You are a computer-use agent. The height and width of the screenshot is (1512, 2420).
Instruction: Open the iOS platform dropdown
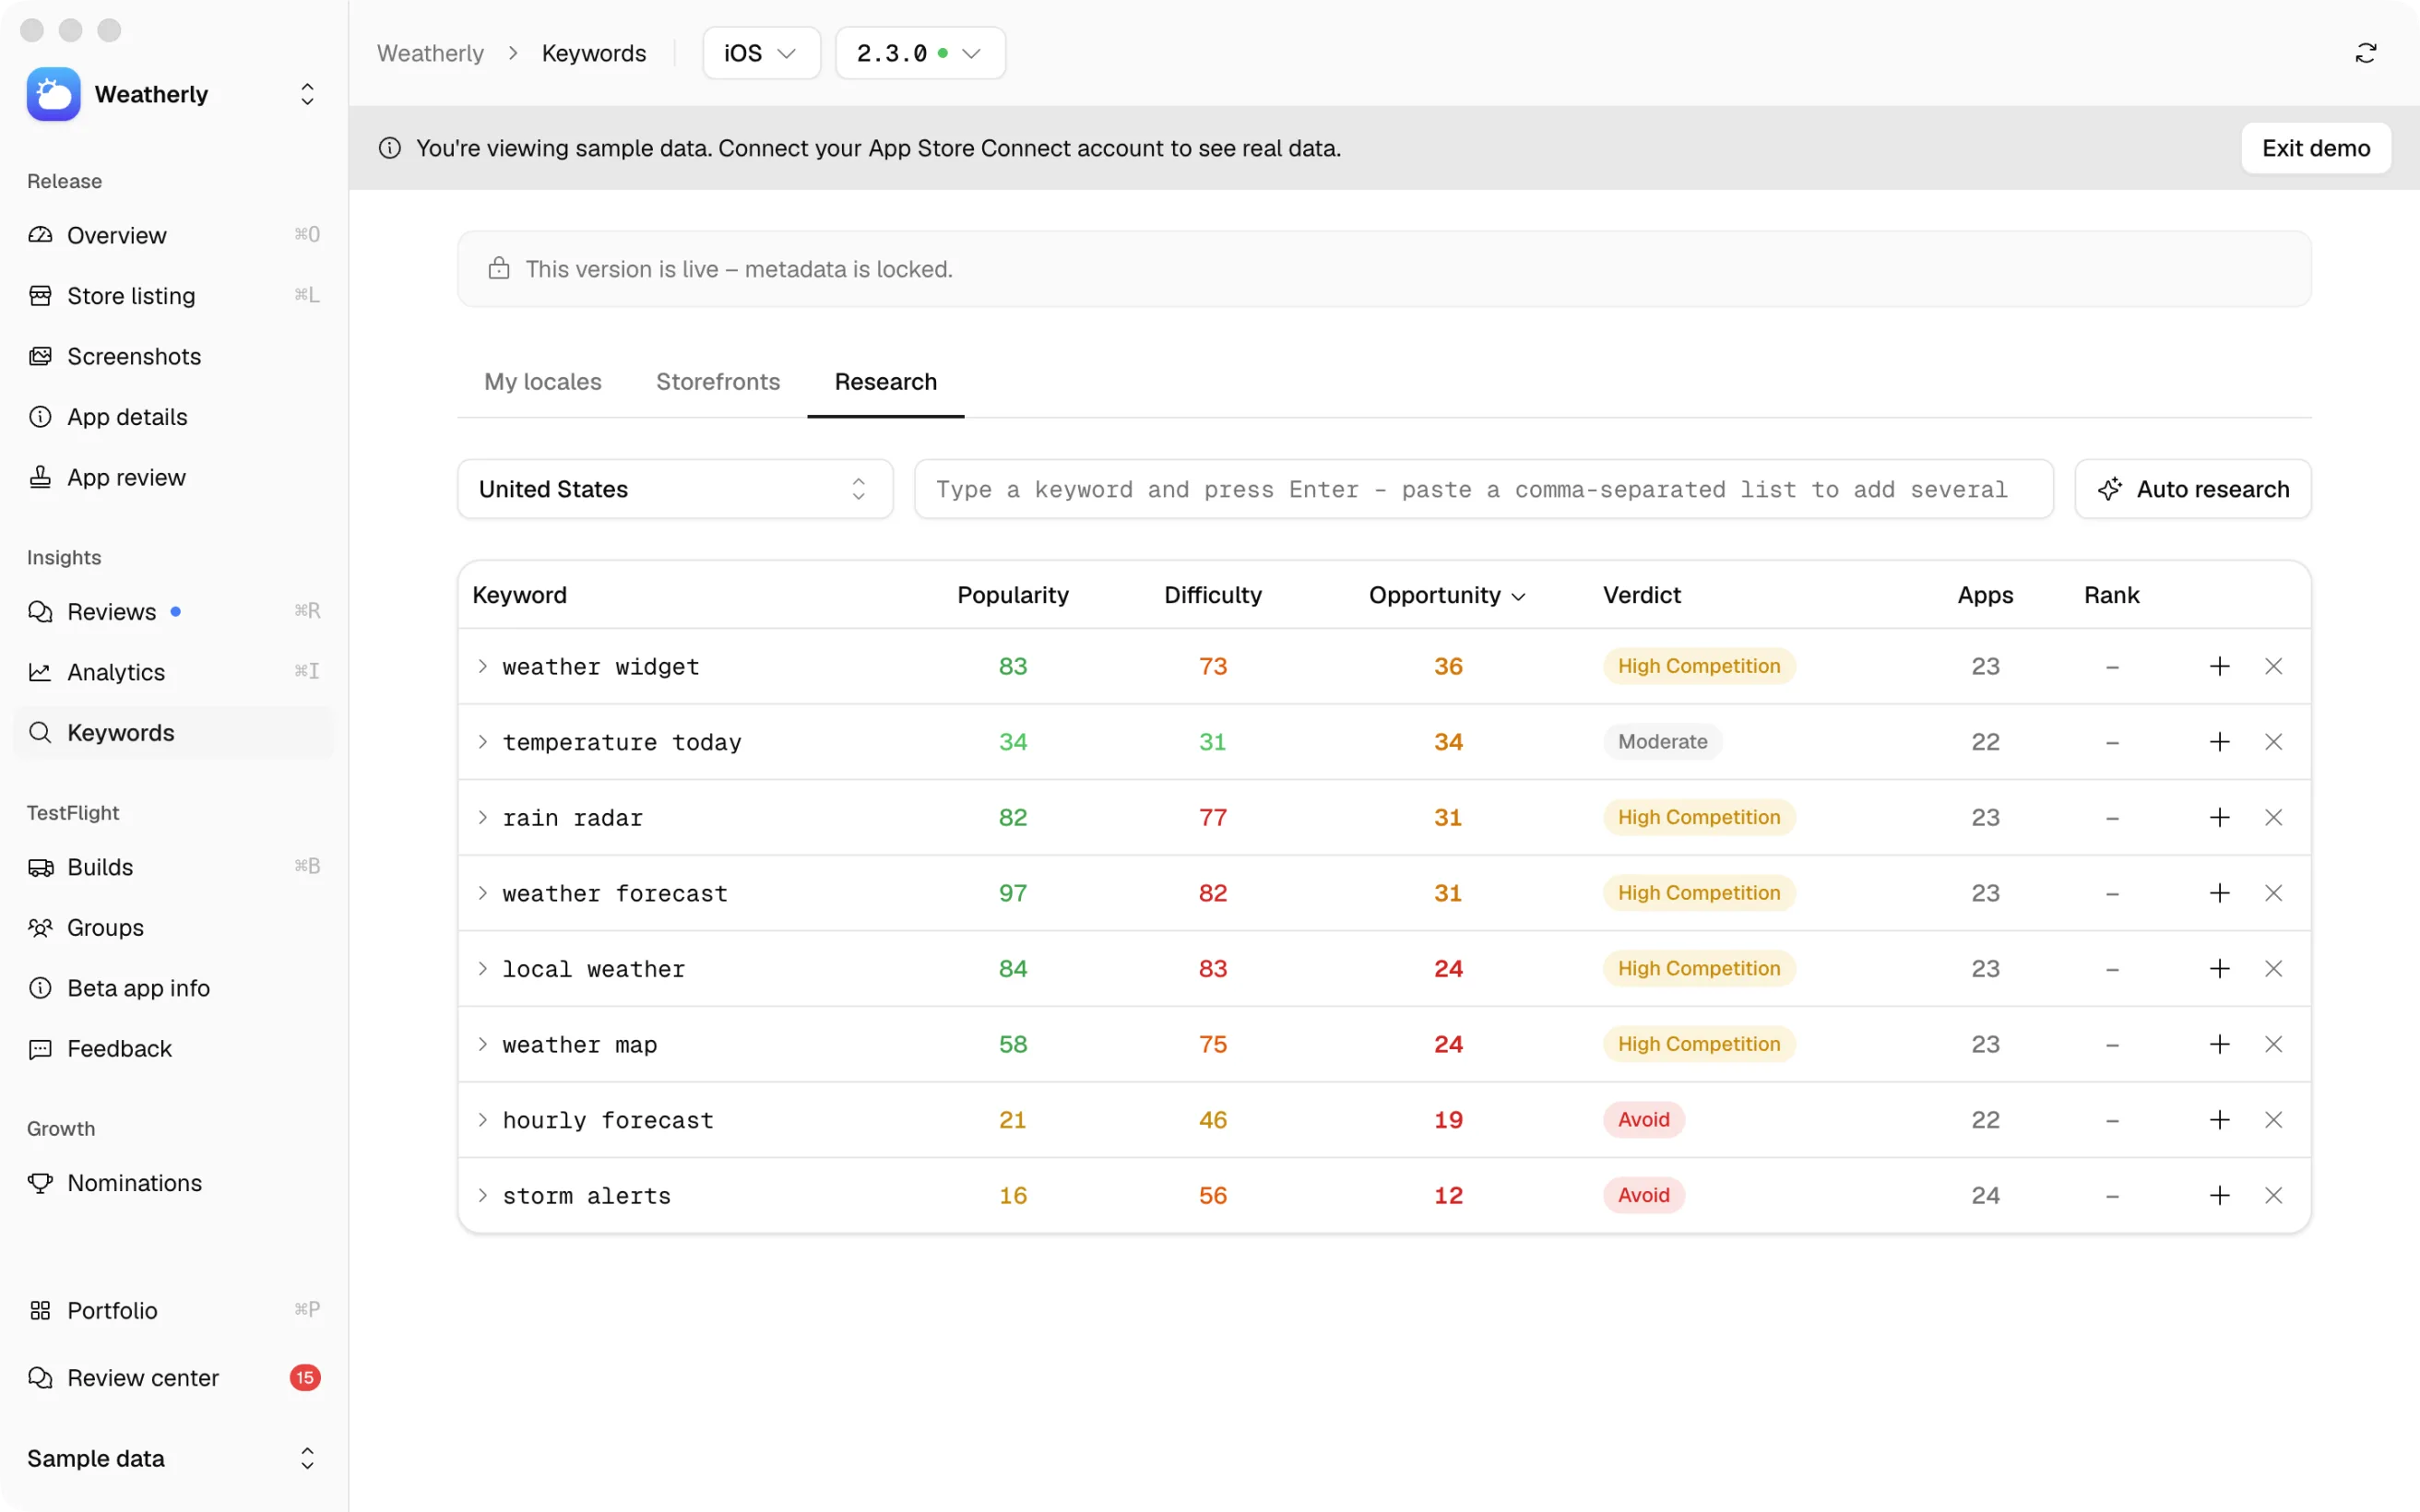click(761, 53)
